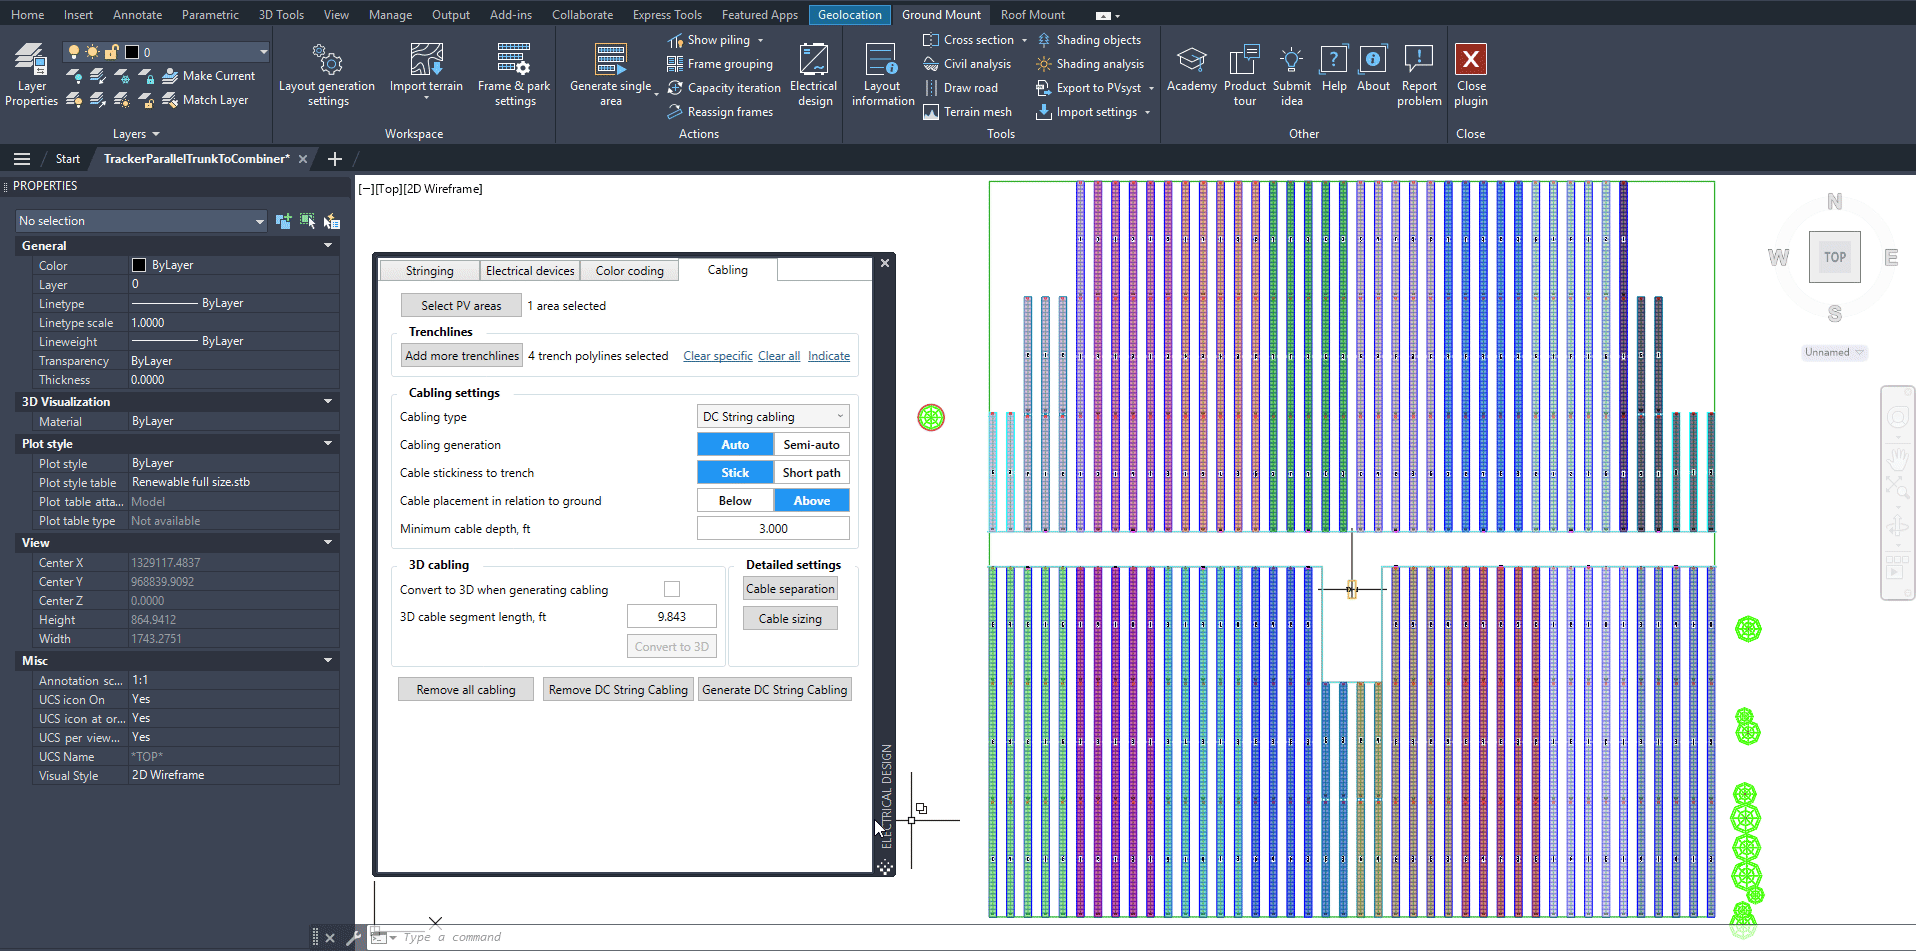Click Generate DC String Cabling button
Screen dimensions: 1916x951
(774, 690)
